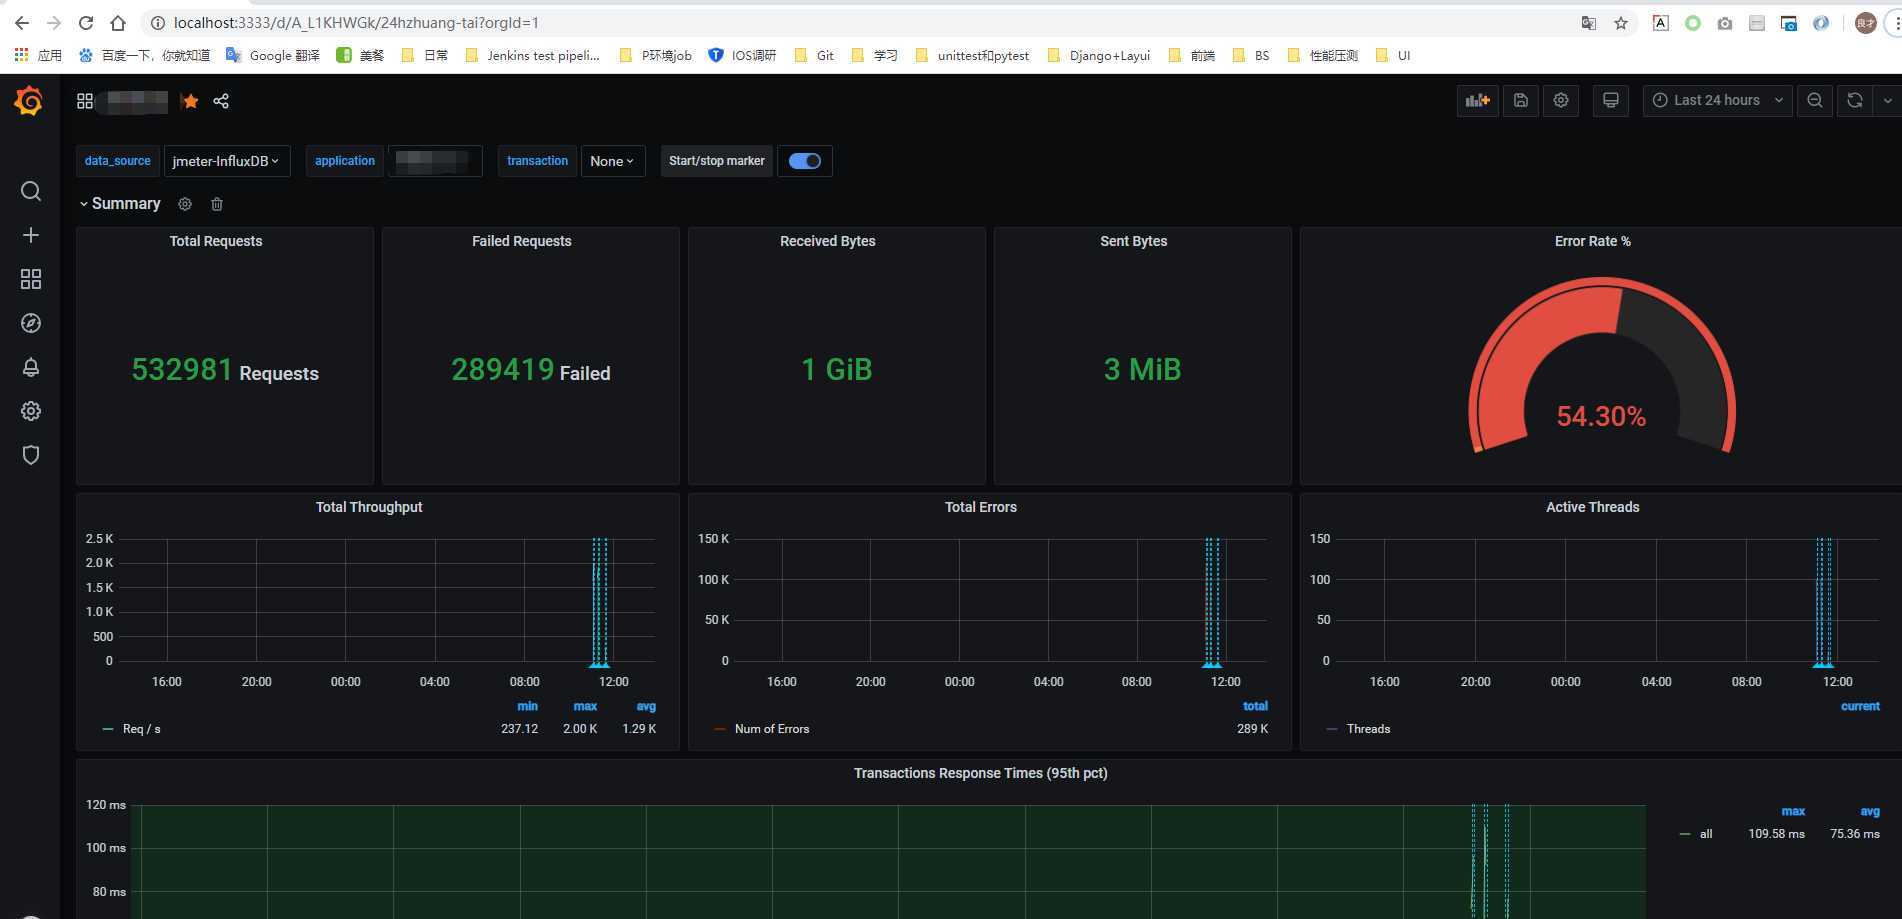Click the Active Threads panel title

pos(1593,507)
